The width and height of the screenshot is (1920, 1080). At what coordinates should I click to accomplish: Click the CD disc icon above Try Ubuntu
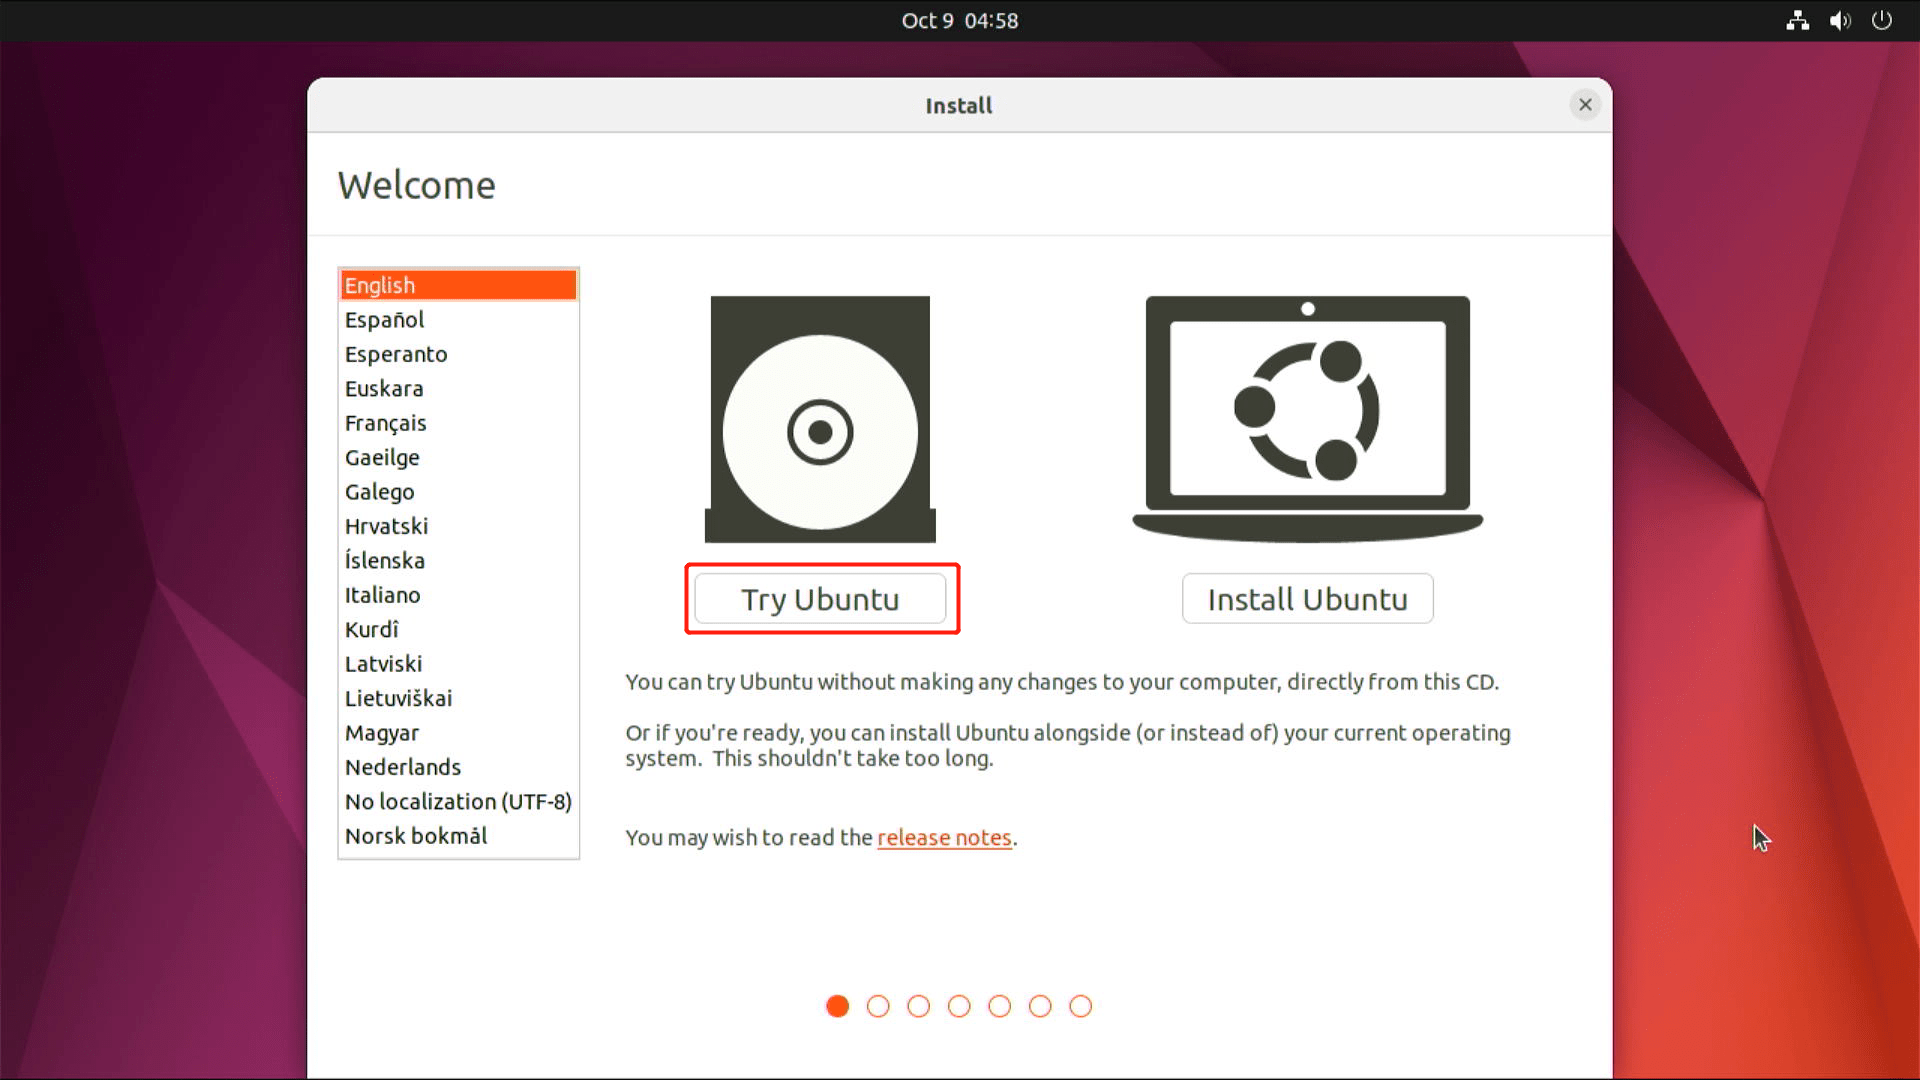[x=820, y=419]
